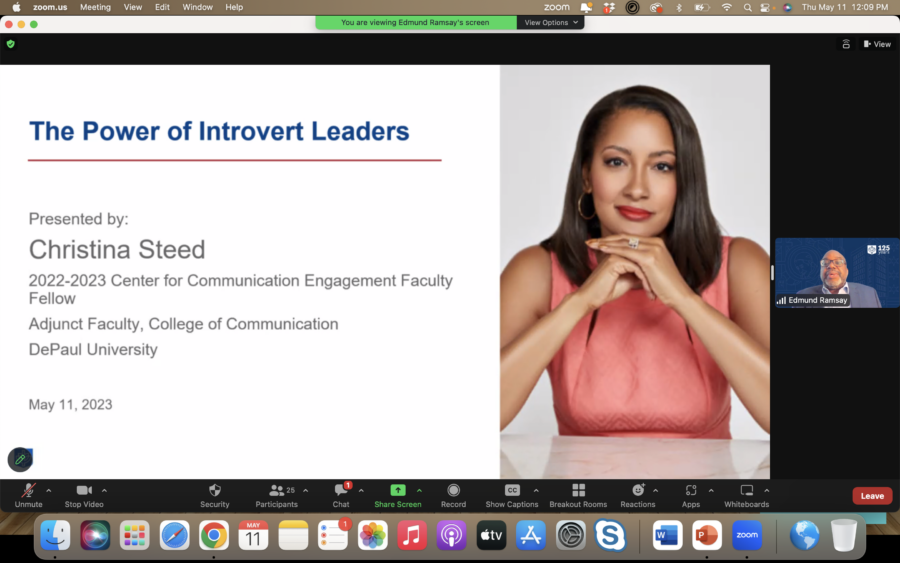This screenshot has width=900, height=563.
Task: Expand the View Options dropdown
Action: point(552,22)
